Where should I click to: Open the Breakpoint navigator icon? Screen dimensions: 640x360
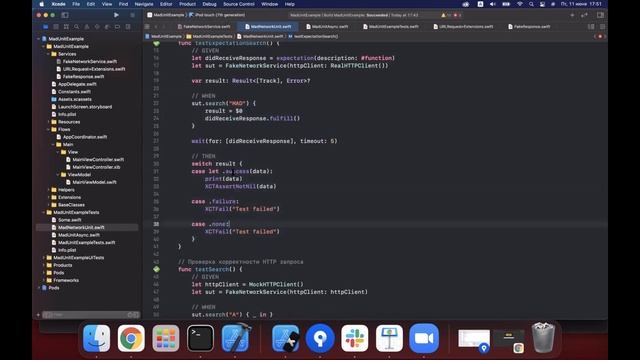click(x=118, y=27)
